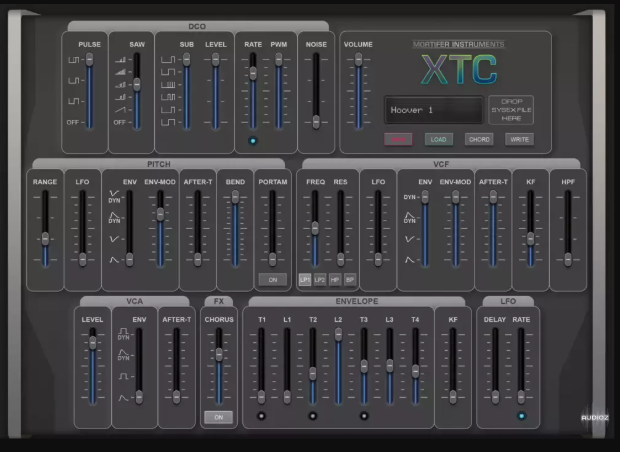
Task: Open the CHORD function button
Action: (x=479, y=139)
